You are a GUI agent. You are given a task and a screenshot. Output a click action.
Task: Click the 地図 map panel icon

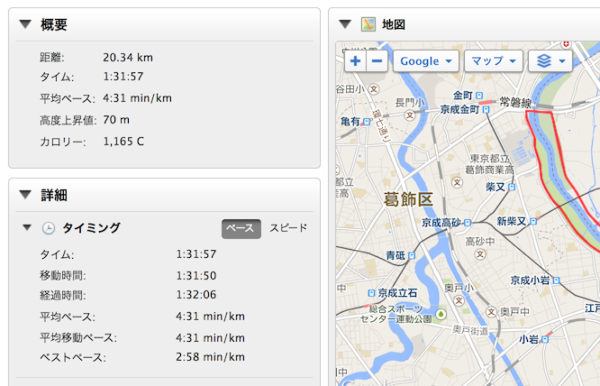(368, 24)
